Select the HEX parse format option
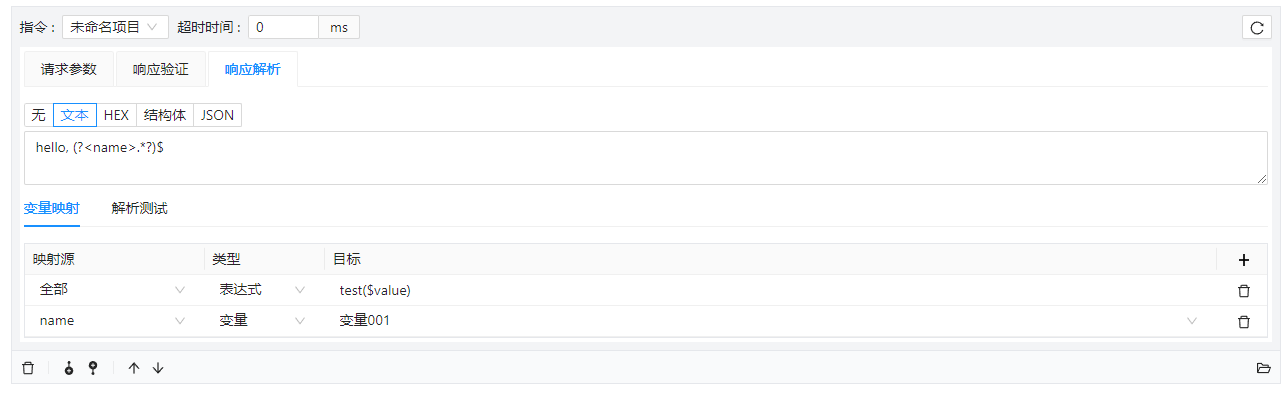Screen dimensions: 1288x394 (117, 115)
